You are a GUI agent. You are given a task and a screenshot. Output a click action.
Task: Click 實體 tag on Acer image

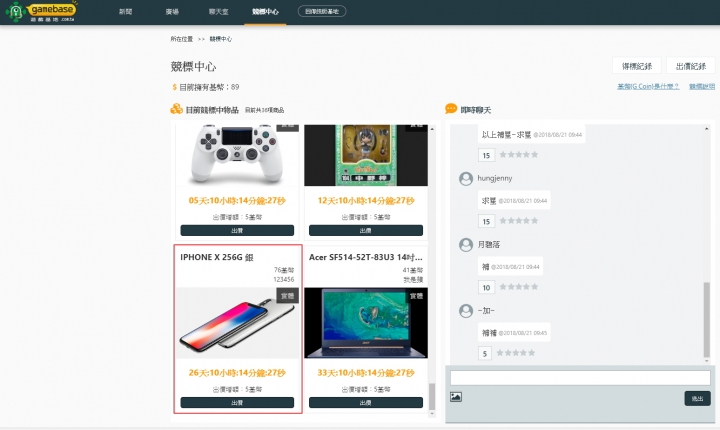[x=416, y=295]
